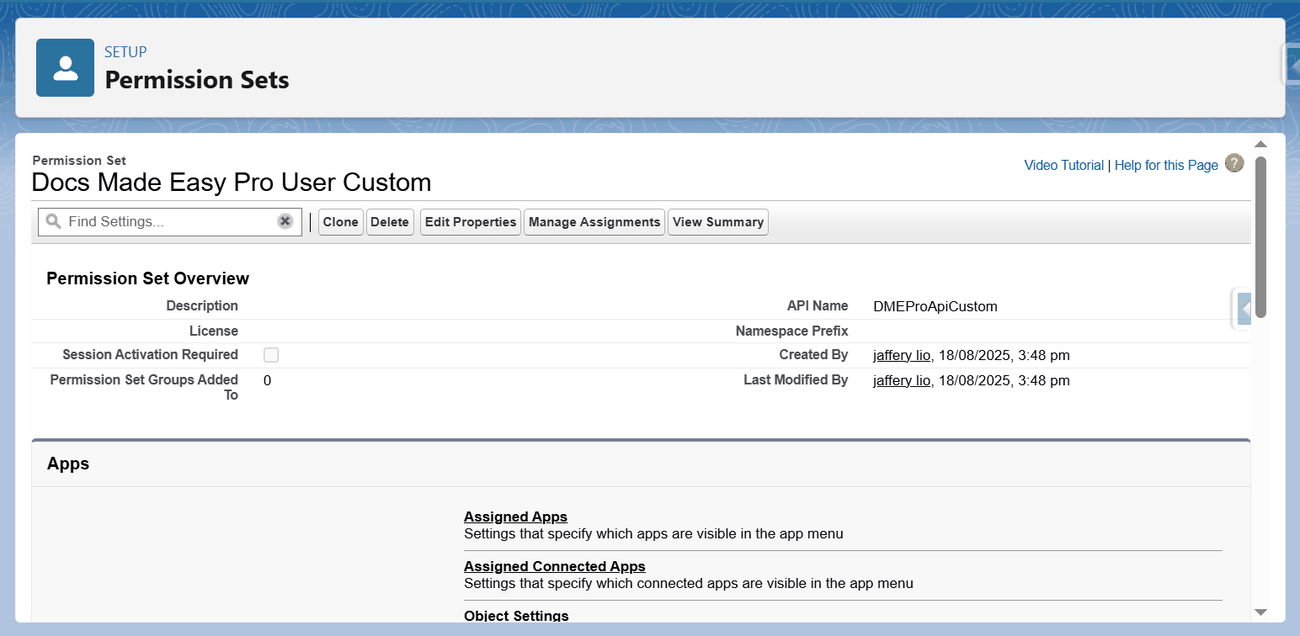Click the Permission Set Overview heading
The height and width of the screenshot is (636, 1300).
coord(148,278)
